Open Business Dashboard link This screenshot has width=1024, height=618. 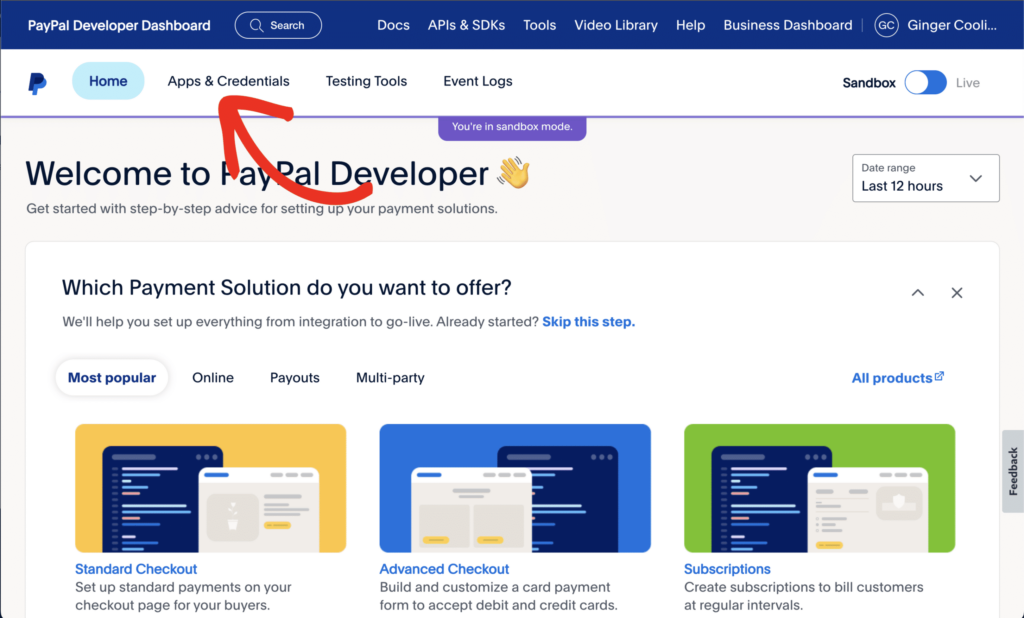(788, 25)
